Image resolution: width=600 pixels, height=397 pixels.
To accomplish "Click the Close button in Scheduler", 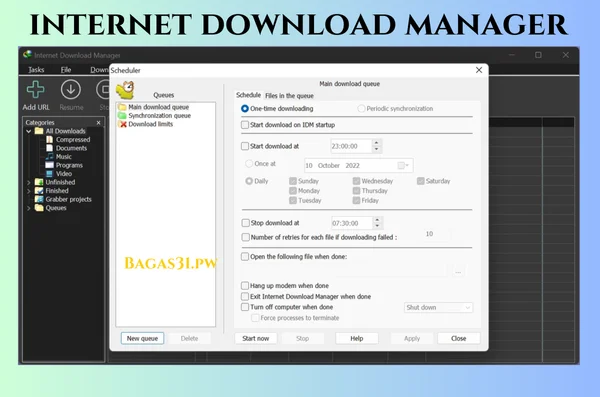I will tap(458, 338).
